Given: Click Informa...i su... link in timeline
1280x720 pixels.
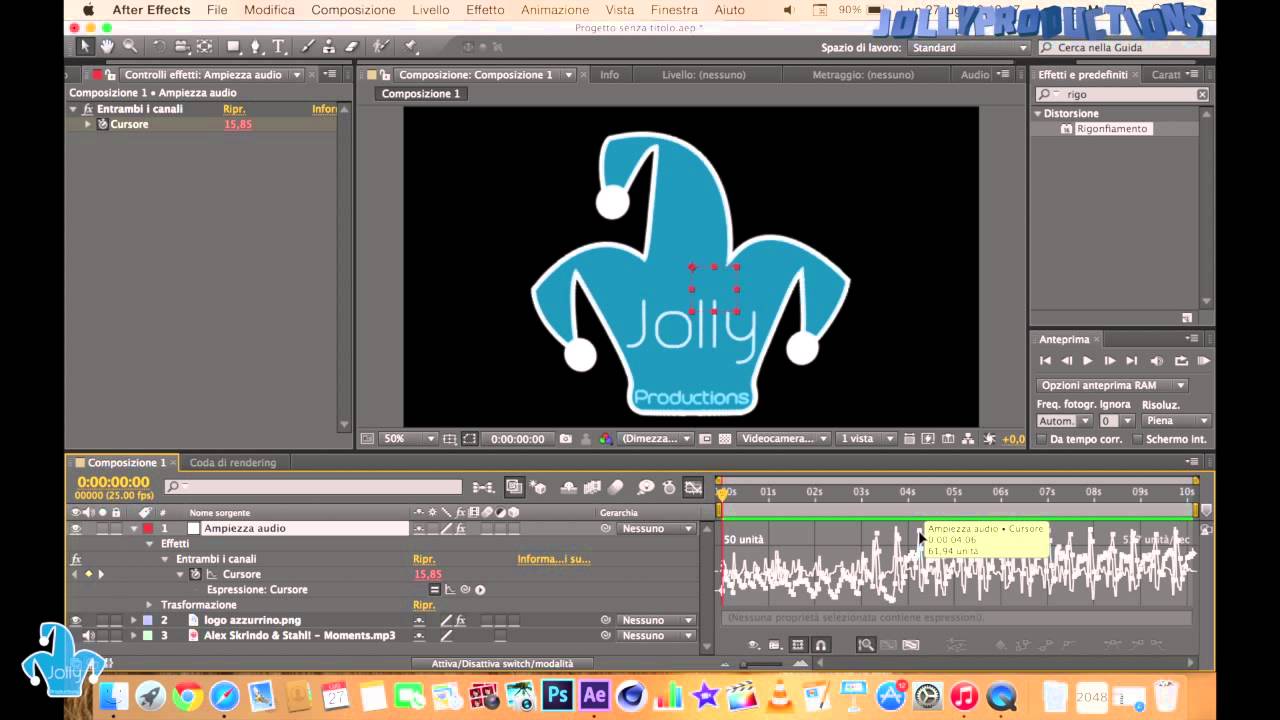Looking at the screenshot, I should pos(553,559).
